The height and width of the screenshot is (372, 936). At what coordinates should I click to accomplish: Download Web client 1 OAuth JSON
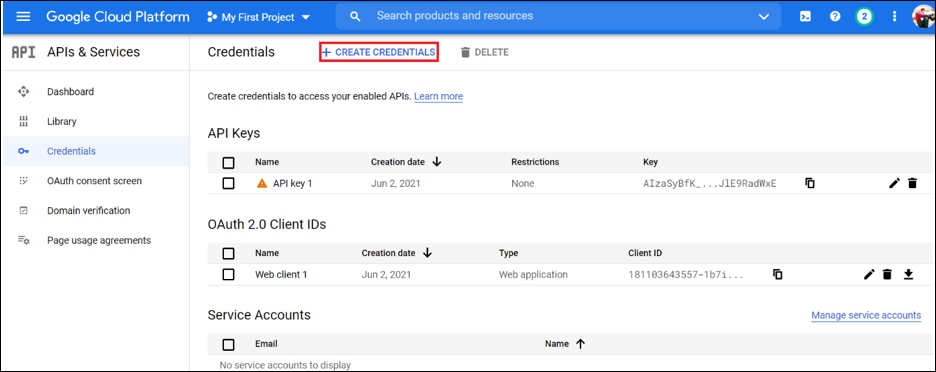click(x=908, y=274)
